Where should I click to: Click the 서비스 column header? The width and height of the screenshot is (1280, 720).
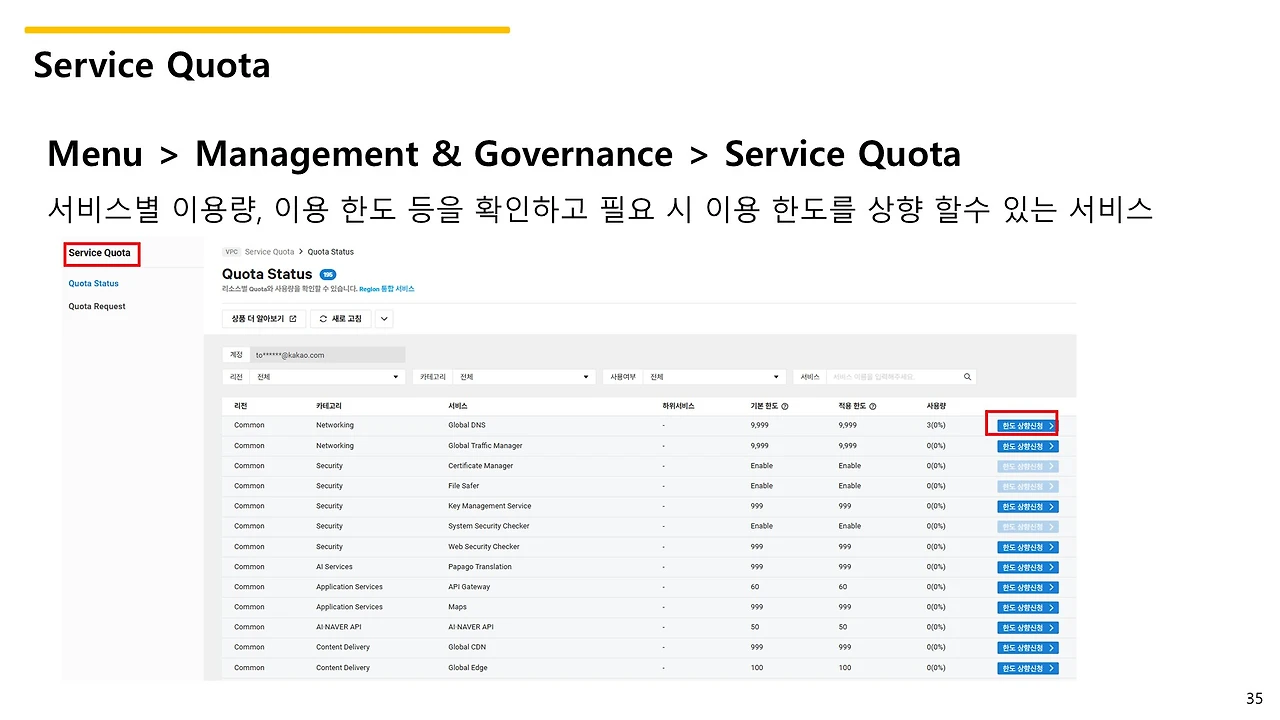[x=458, y=407]
